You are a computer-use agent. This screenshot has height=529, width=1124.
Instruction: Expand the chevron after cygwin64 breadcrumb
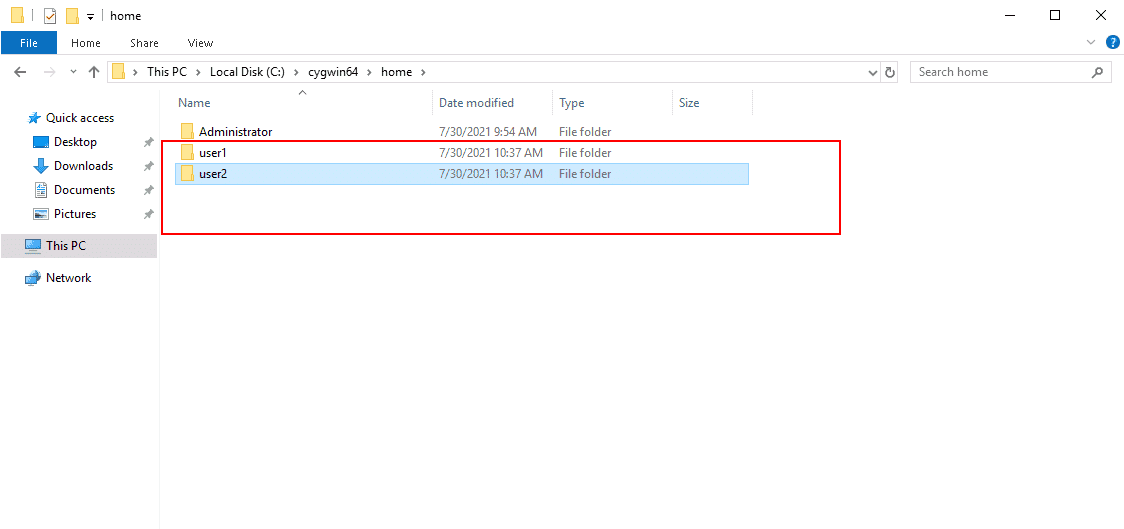point(369,72)
